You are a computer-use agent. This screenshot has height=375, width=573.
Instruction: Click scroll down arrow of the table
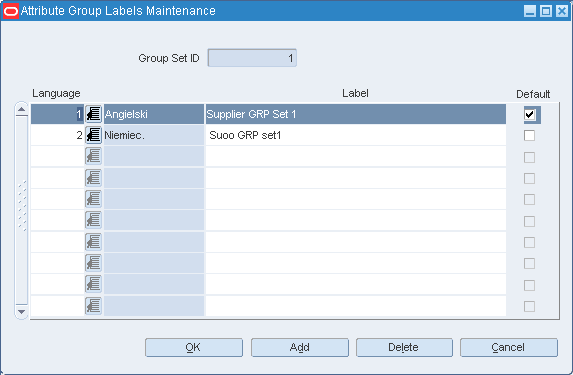coord(22,312)
